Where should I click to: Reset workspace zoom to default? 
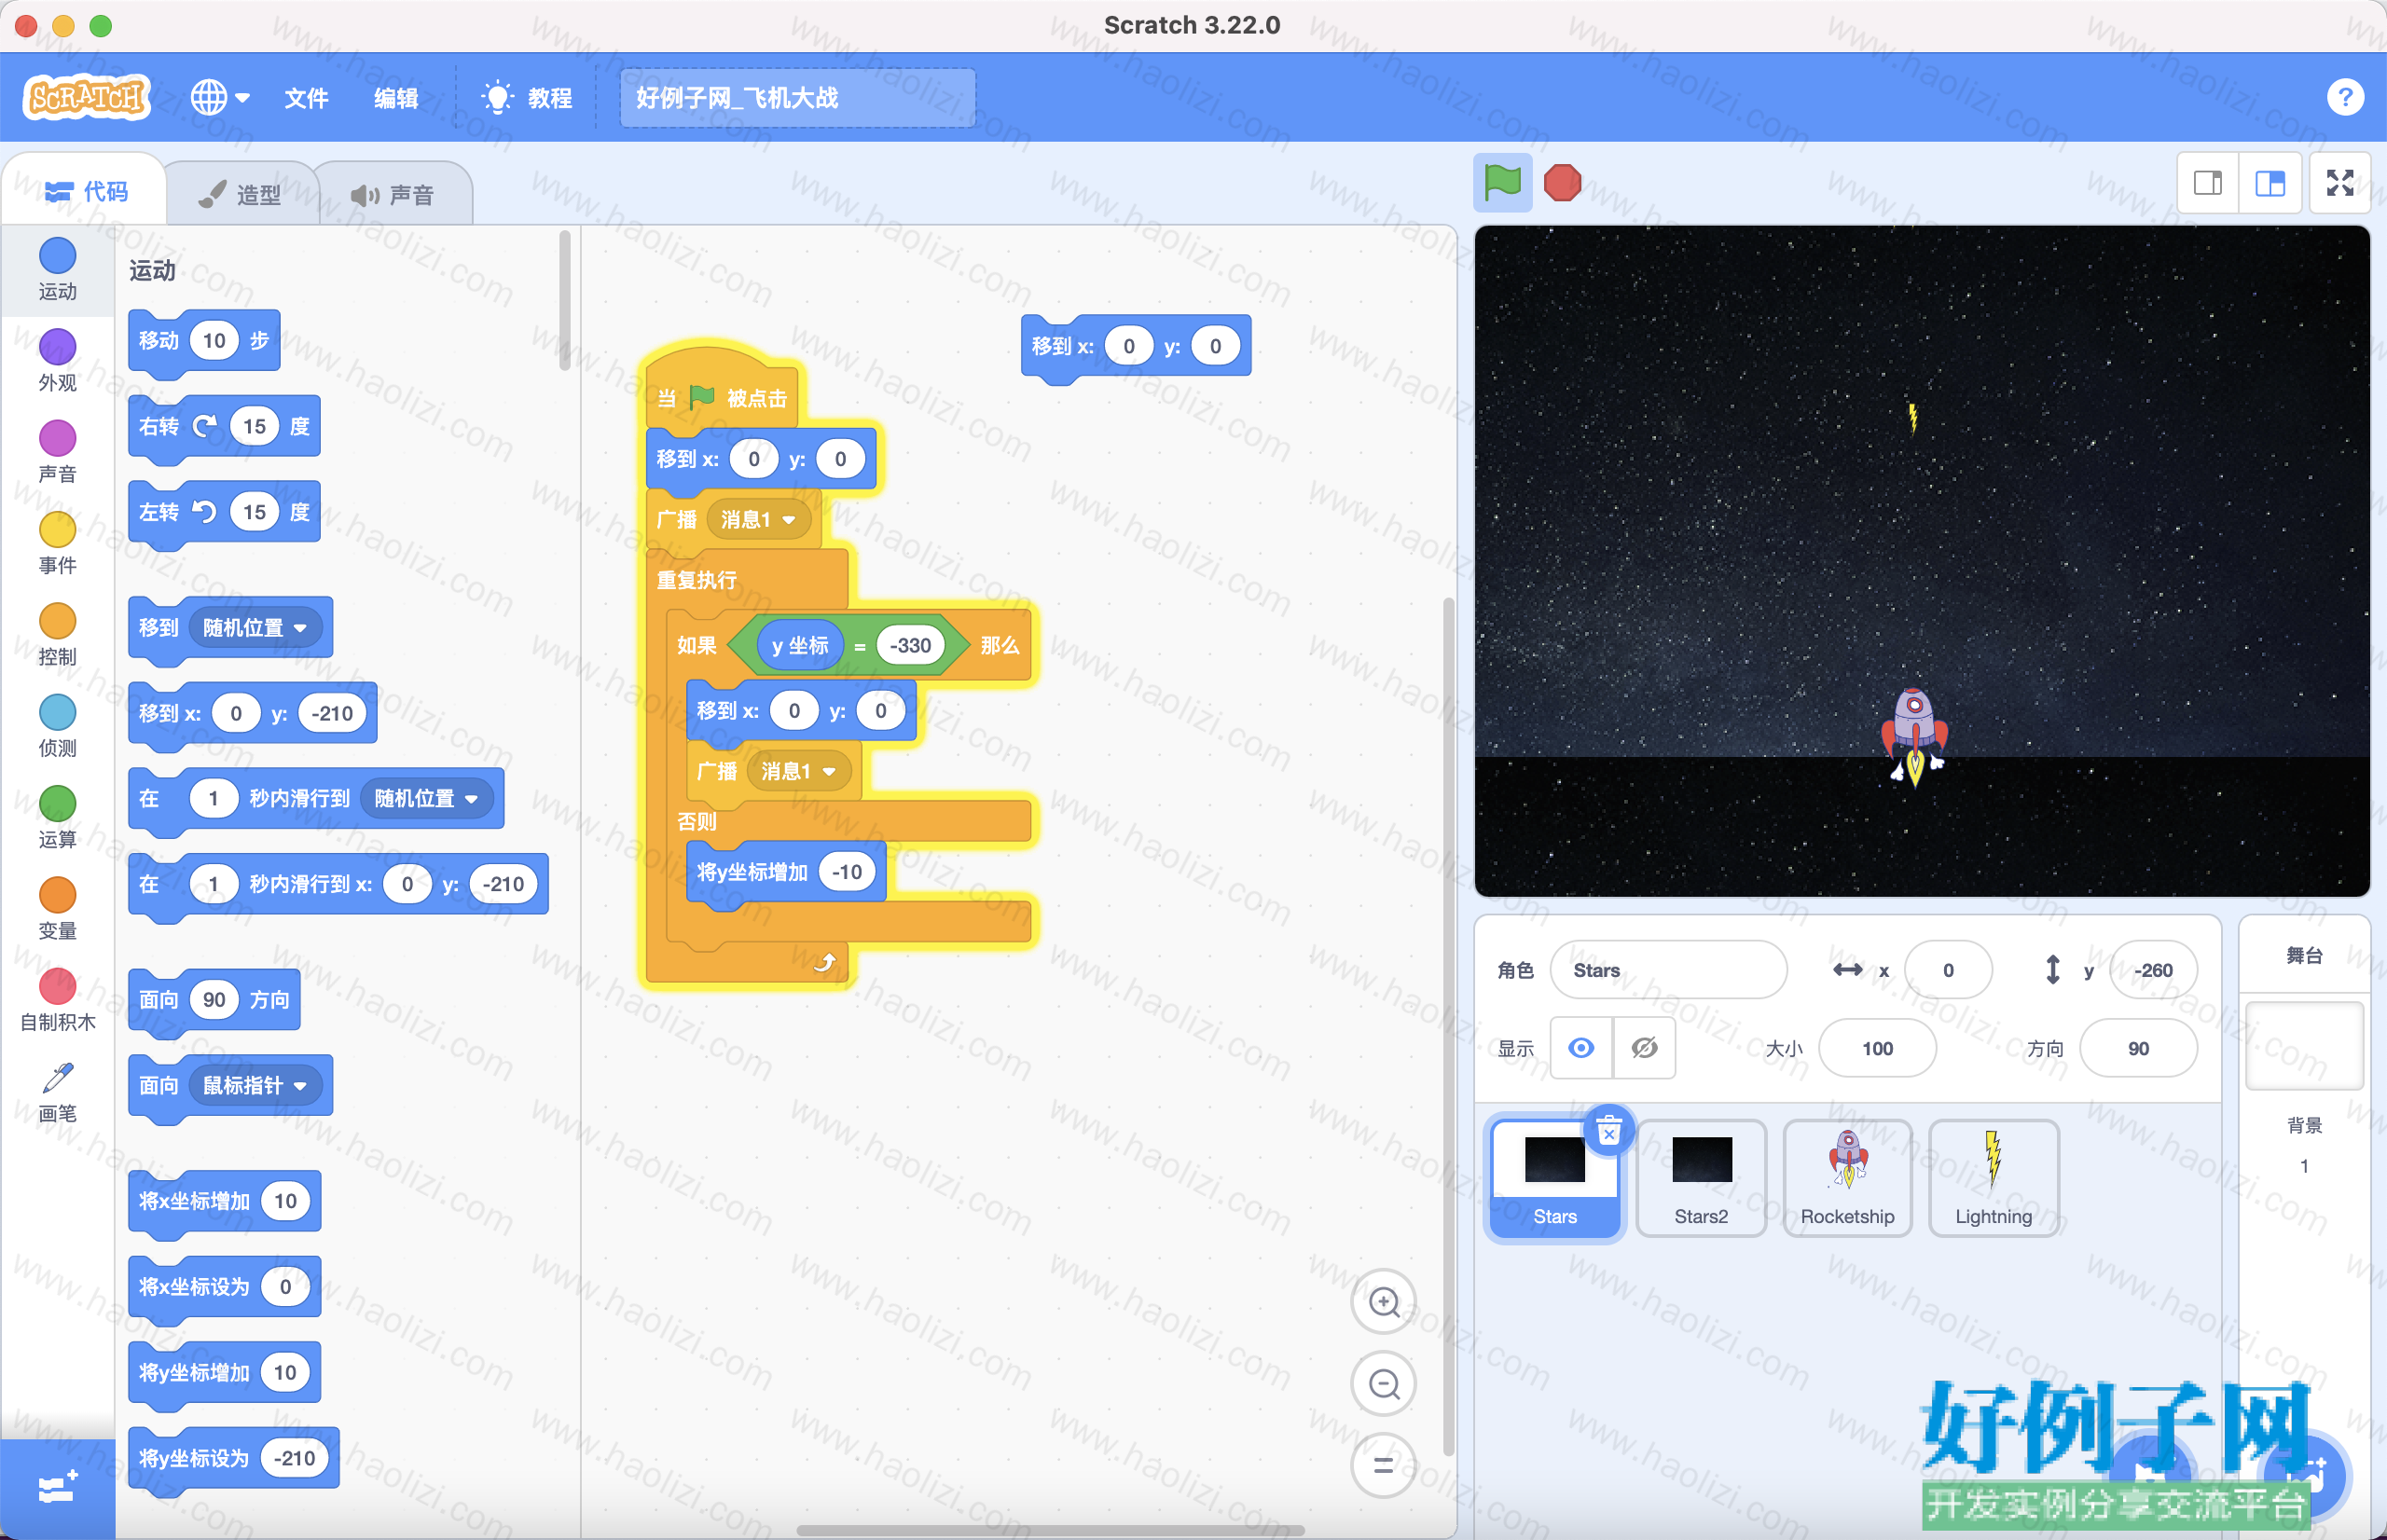[x=1384, y=1466]
